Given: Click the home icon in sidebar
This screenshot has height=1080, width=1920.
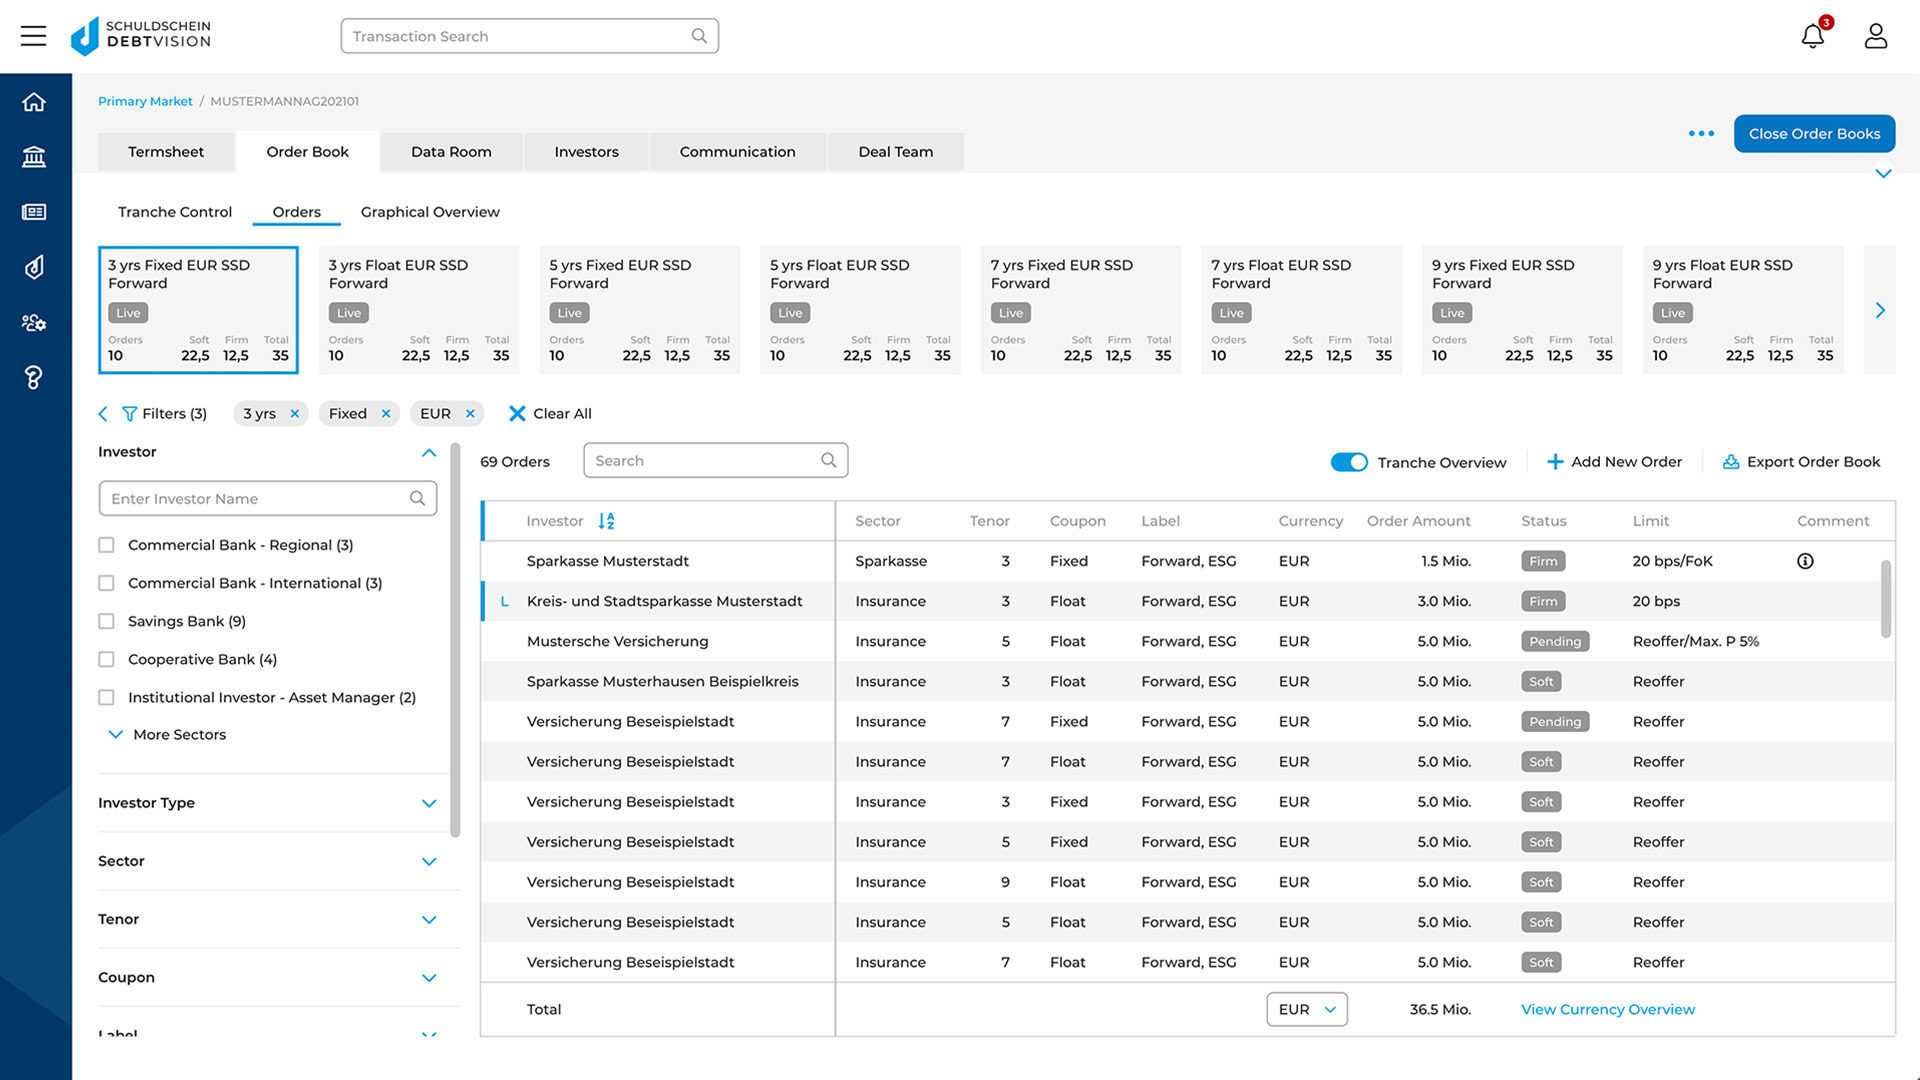Looking at the screenshot, I should [34, 102].
